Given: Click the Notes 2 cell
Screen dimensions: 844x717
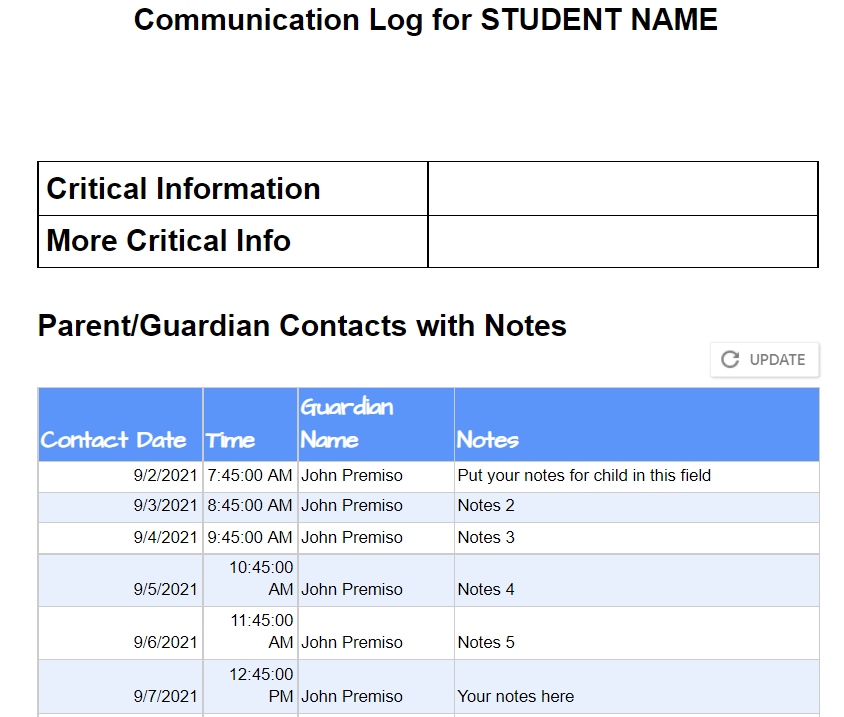Looking at the screenshot, I should (x=637, y=507).
